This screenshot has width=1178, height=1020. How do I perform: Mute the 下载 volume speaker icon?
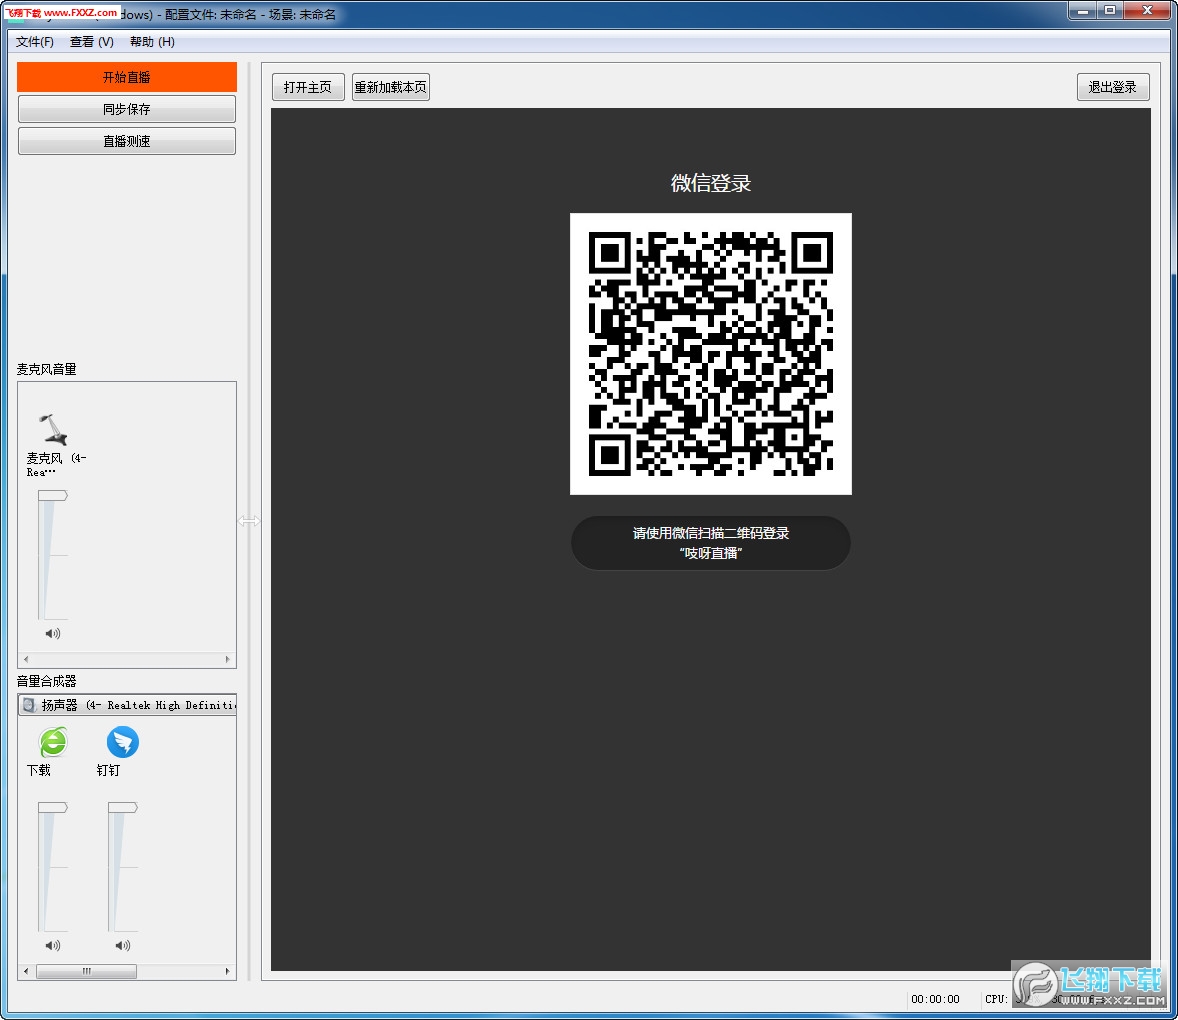point(53,945)
